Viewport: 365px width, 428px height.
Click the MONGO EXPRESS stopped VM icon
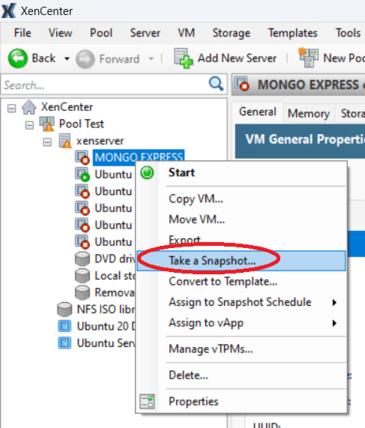coord(82,157)
